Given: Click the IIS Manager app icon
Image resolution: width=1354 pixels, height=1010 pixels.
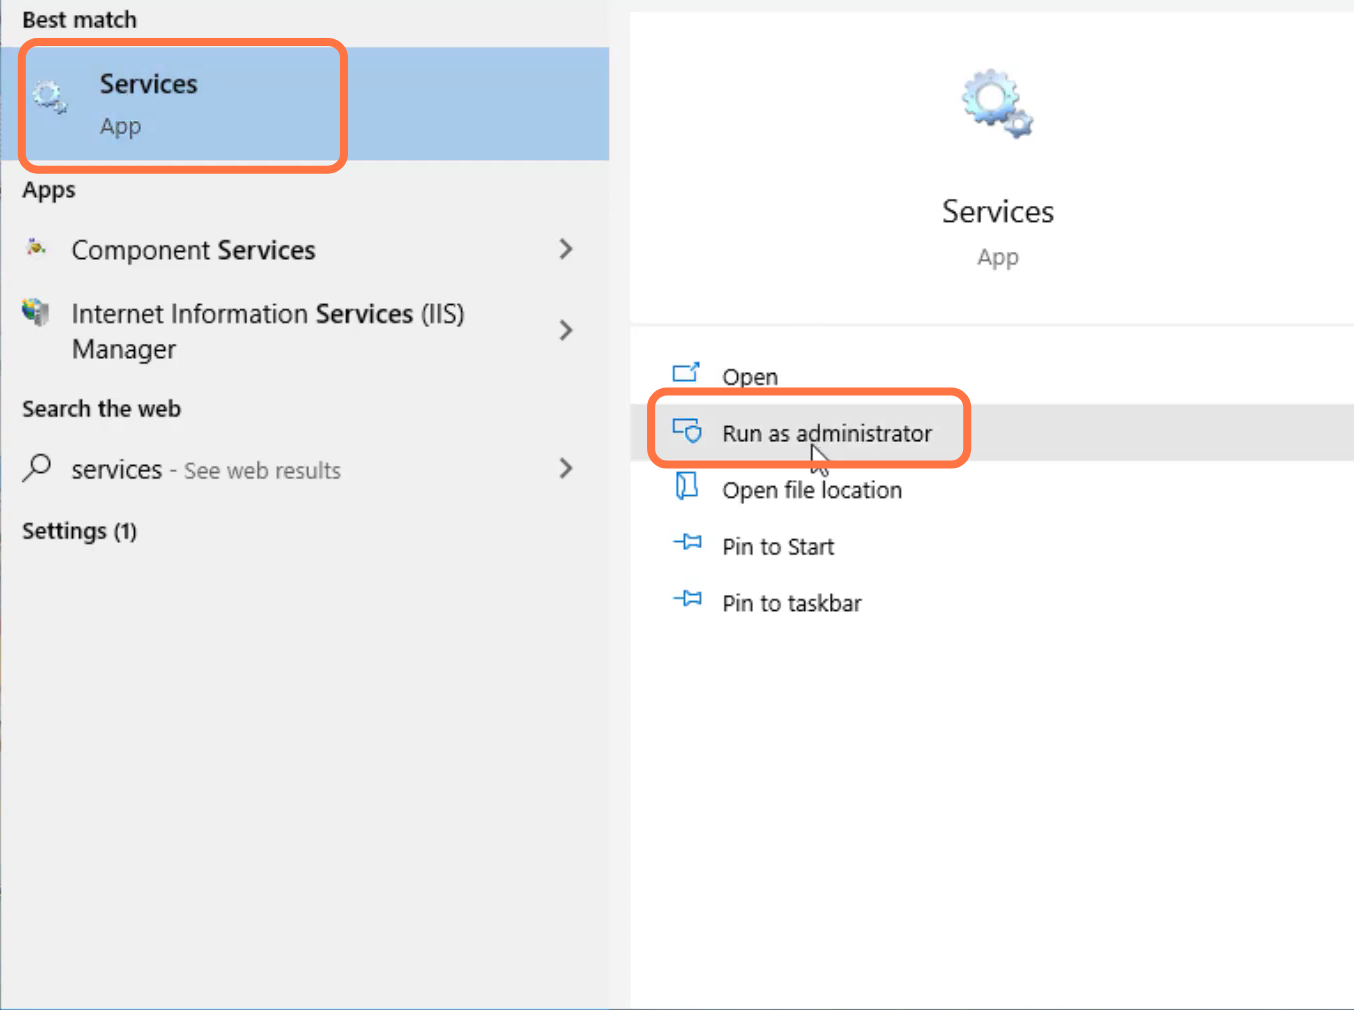Looking at the screenshot, I should click(x=36, y=312).
